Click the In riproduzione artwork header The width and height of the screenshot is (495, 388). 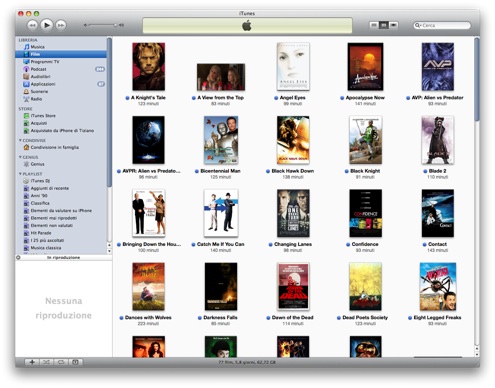pos(63,258)
